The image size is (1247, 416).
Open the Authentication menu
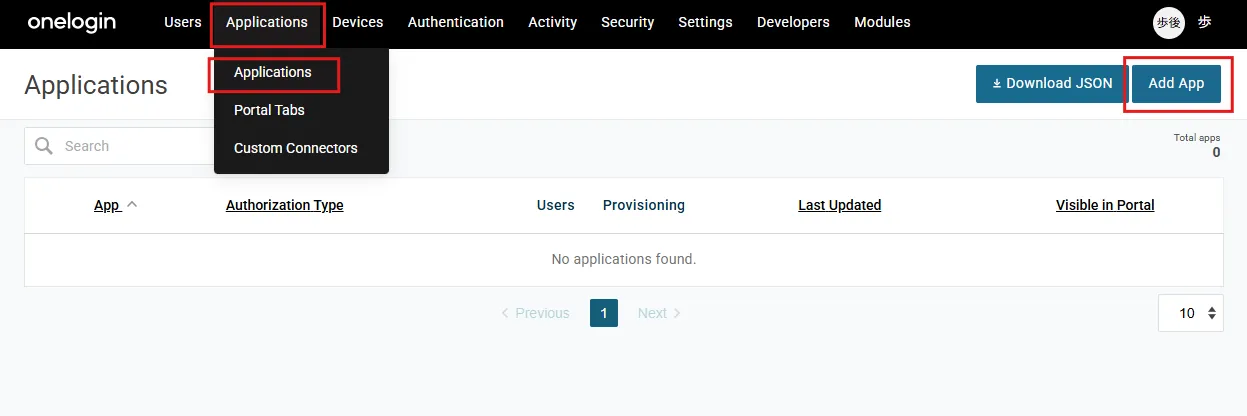(456, 22)
